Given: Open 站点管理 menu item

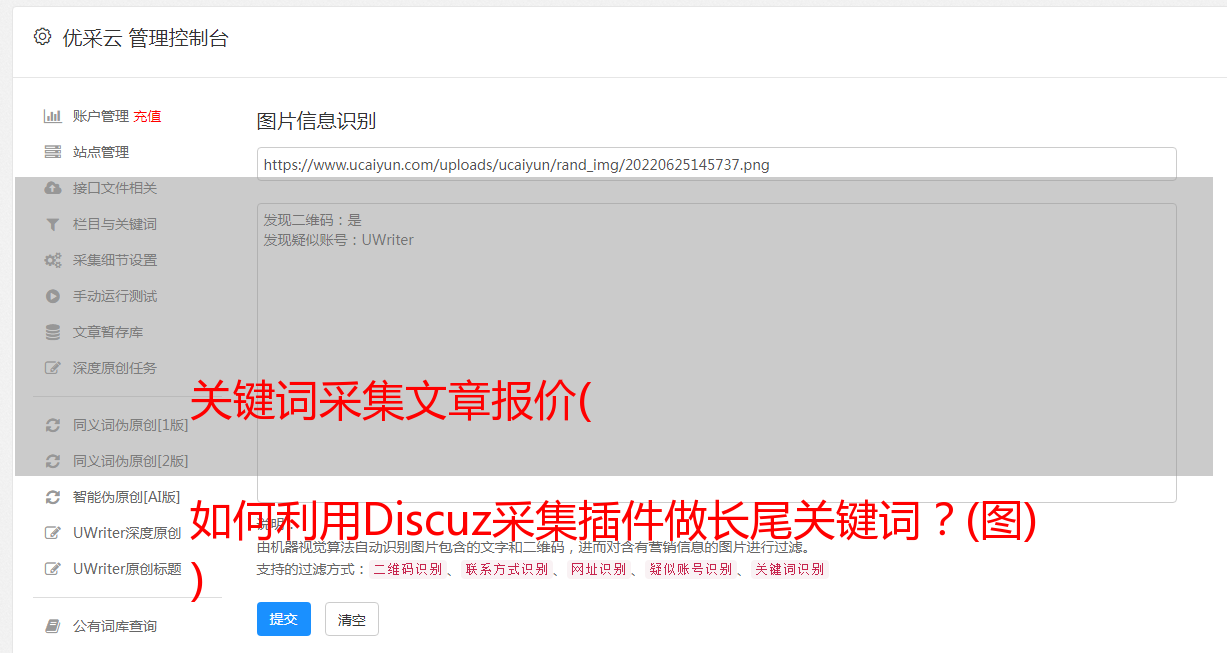Looking at the screenshot, I should tap(101, 152).
